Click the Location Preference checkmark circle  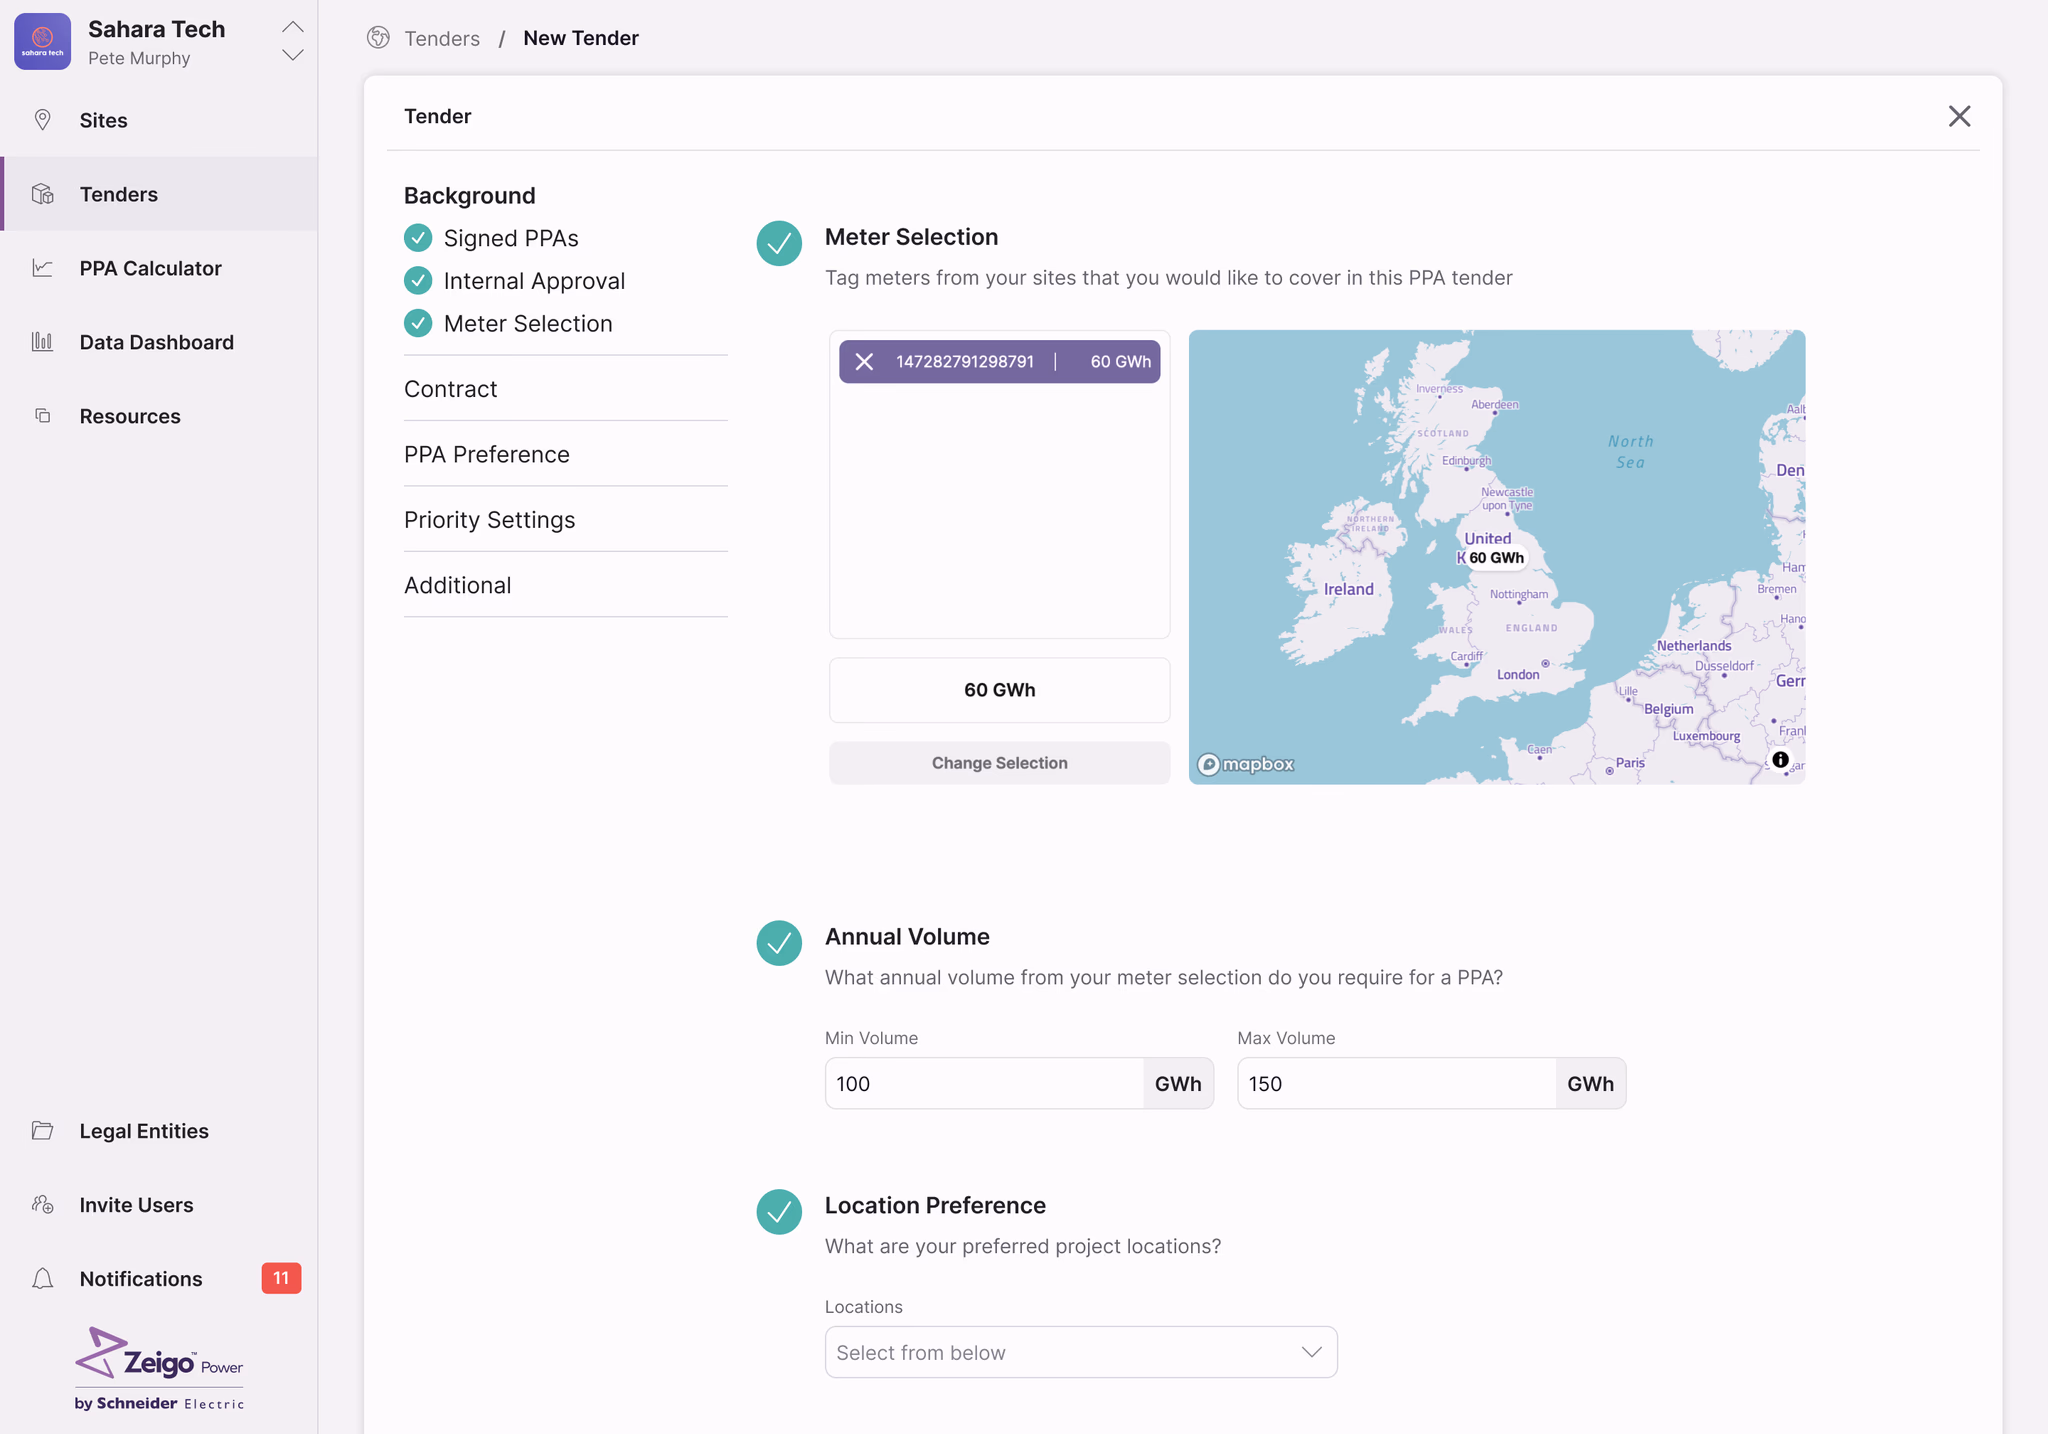pos(779,1212)
